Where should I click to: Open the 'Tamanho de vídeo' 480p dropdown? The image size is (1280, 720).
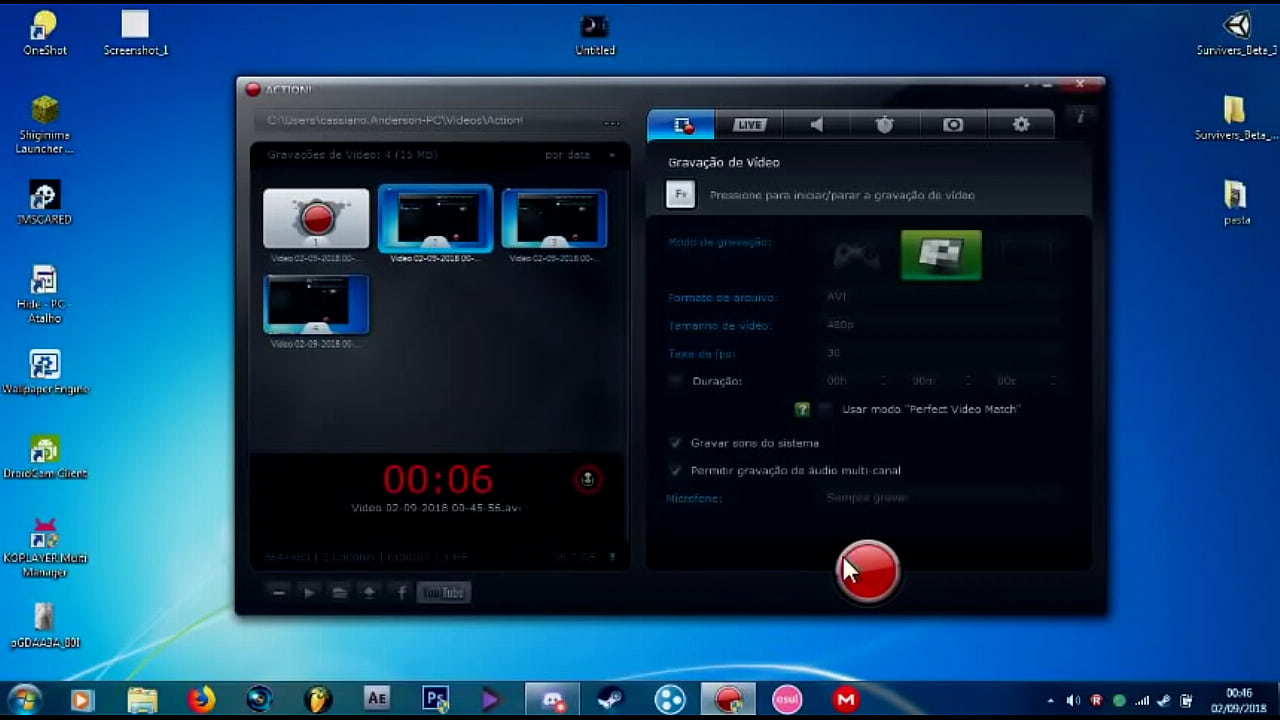click(940, 325)
